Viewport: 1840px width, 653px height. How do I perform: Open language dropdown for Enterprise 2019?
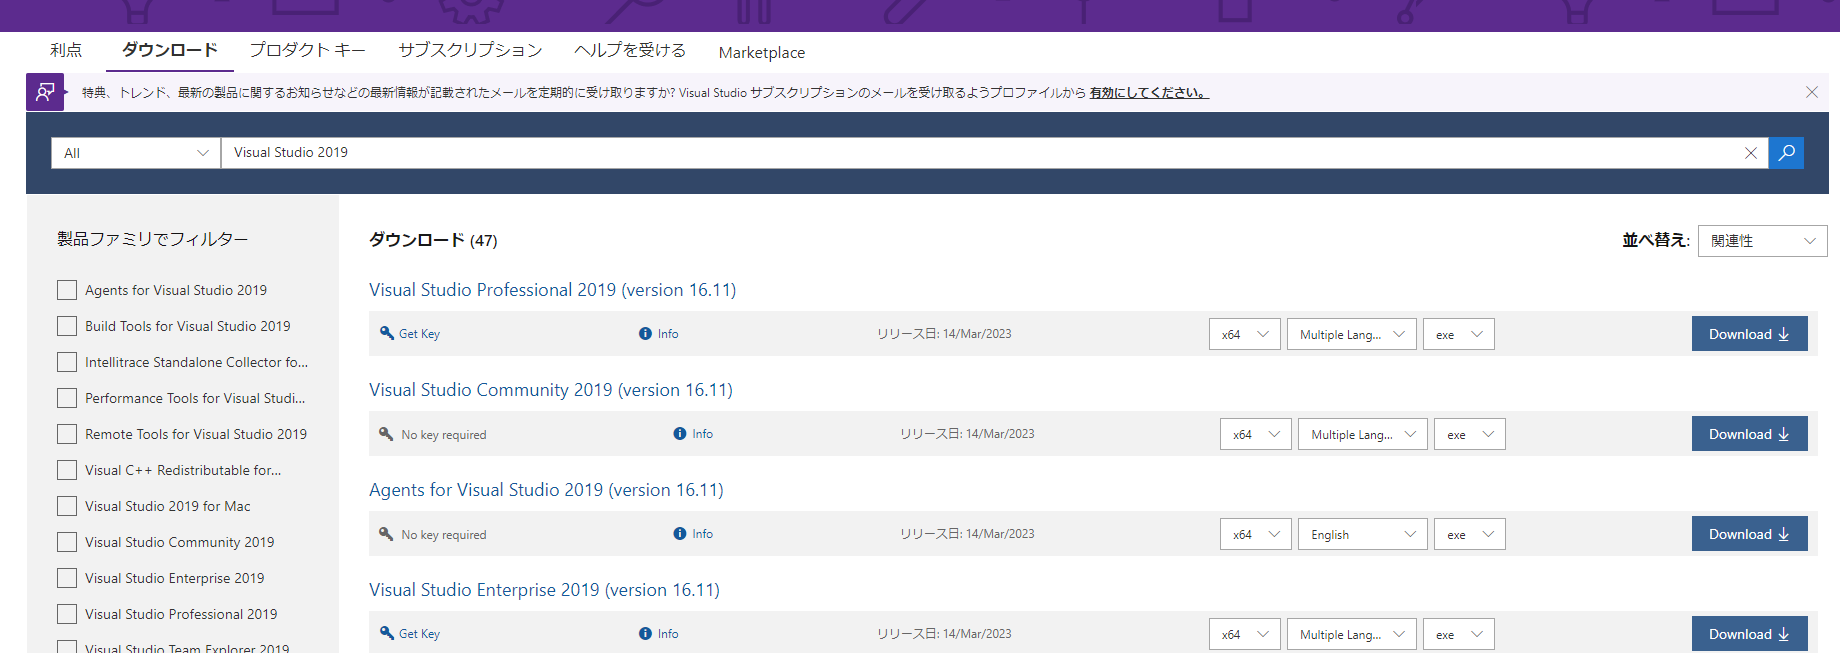[1351, 634]
